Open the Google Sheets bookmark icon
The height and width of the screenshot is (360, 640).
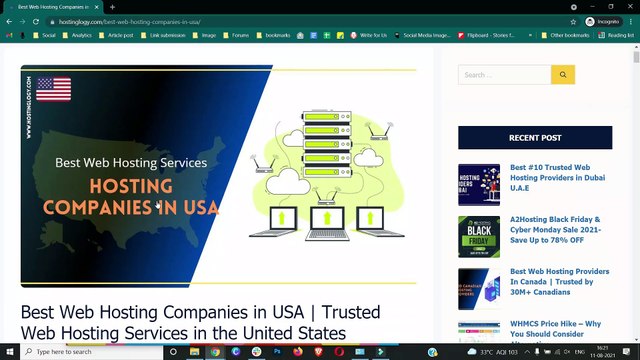pyautogui.click(x=327, y=36)
